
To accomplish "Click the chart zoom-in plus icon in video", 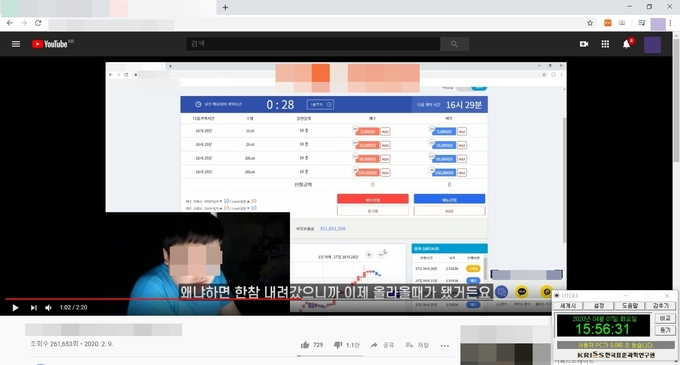I will [369, 255].
